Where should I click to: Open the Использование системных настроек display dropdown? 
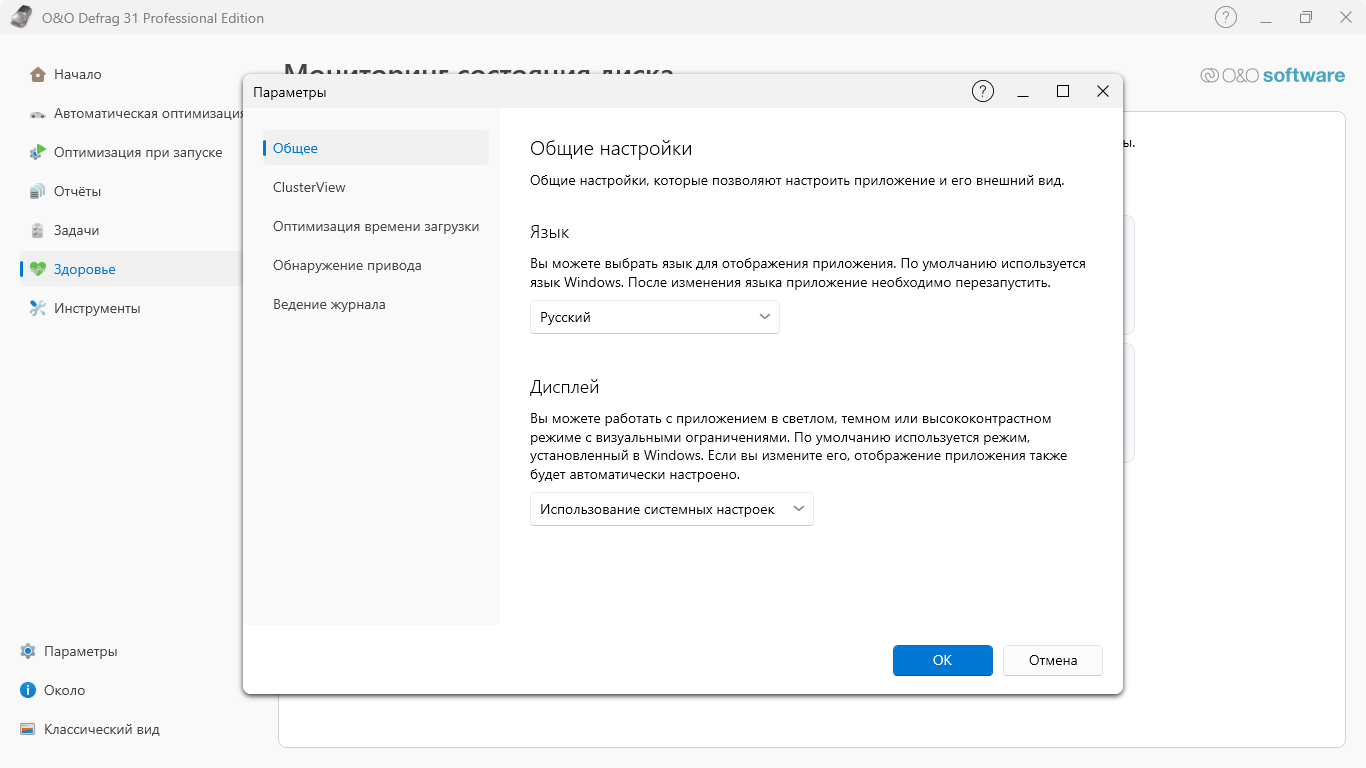pyautogui.click(x=672, y=509)
